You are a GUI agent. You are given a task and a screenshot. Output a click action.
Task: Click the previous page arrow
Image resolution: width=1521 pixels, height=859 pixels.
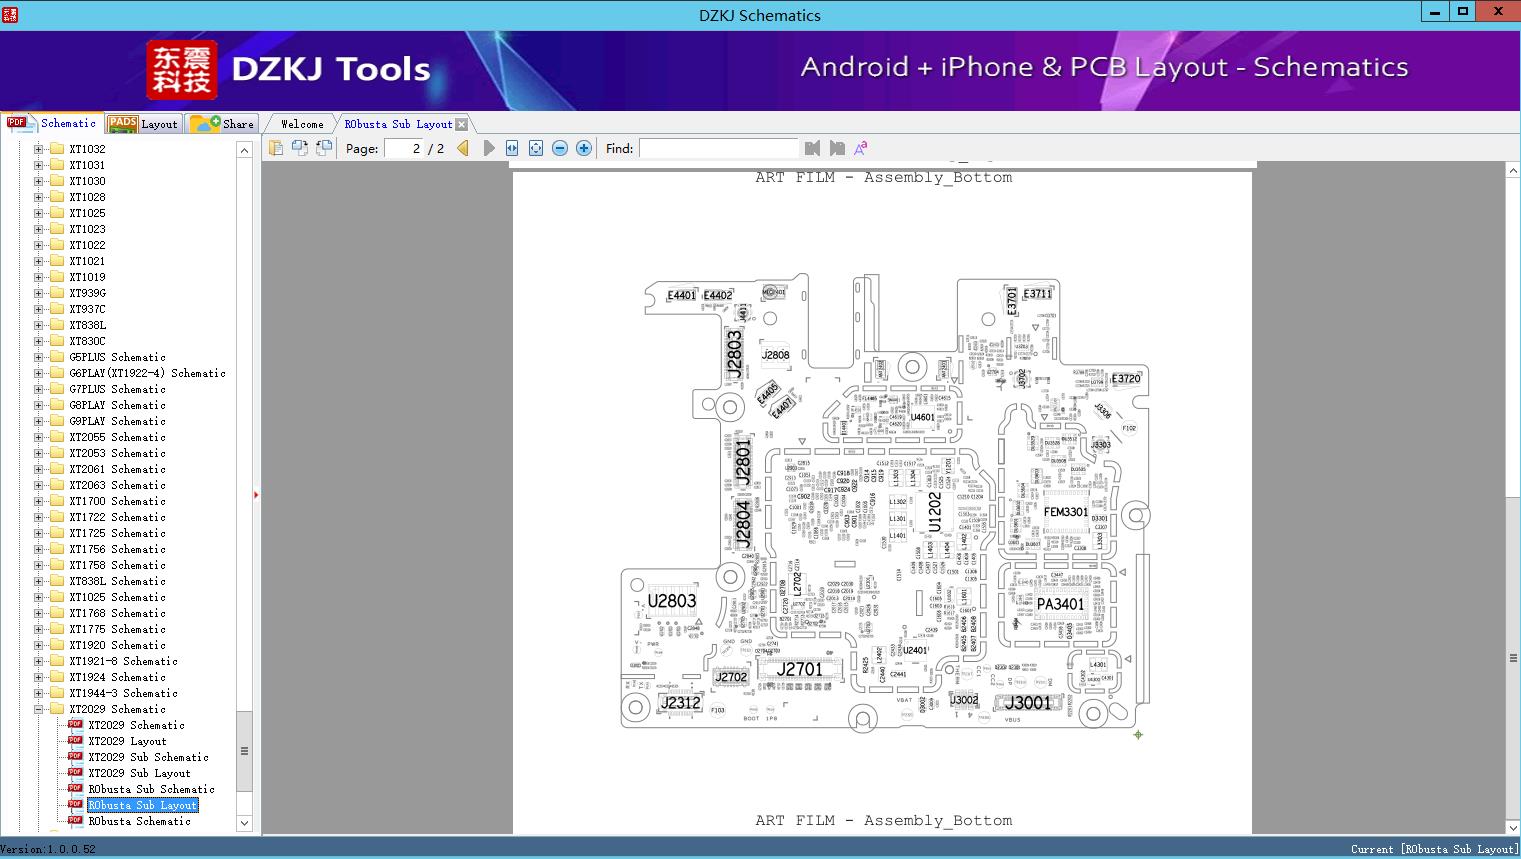point(463,148)
